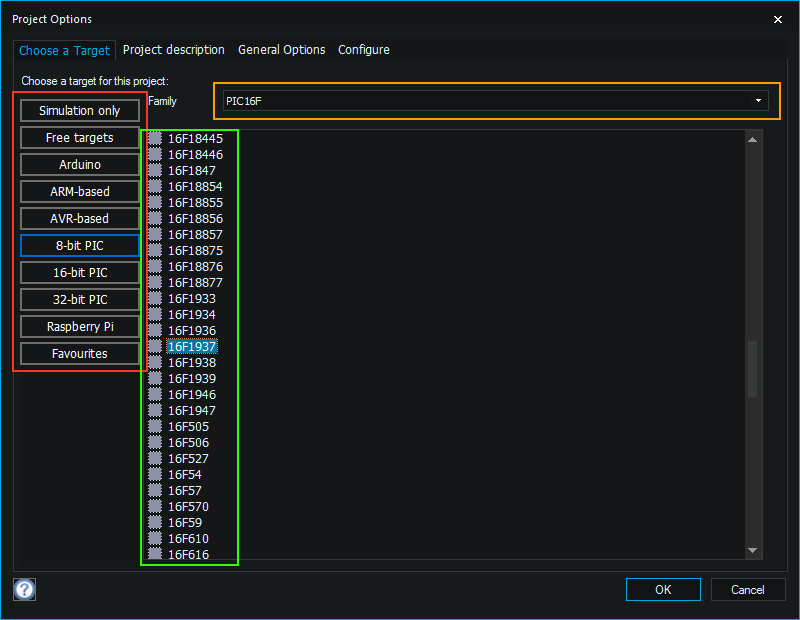Click the chip icon beside 16F1934

(x=155, y=314)
